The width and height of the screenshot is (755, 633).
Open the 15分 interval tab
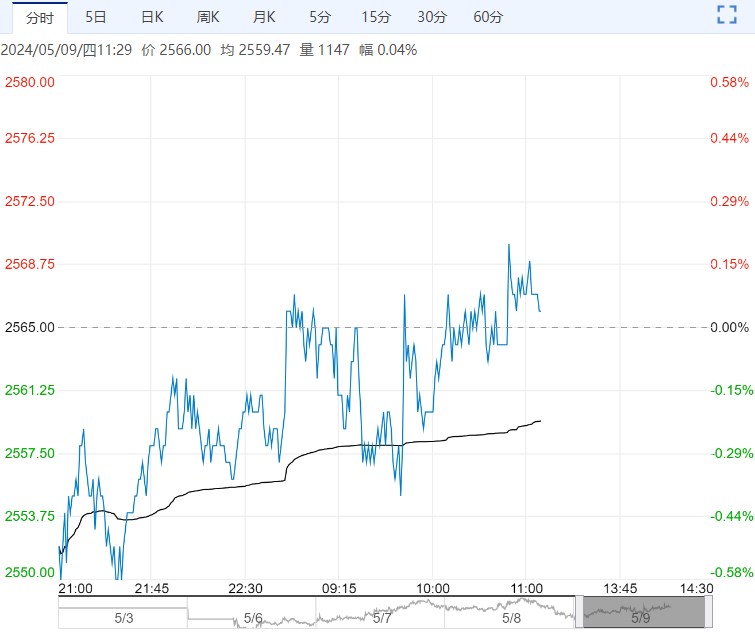click(x=376, y=17)
